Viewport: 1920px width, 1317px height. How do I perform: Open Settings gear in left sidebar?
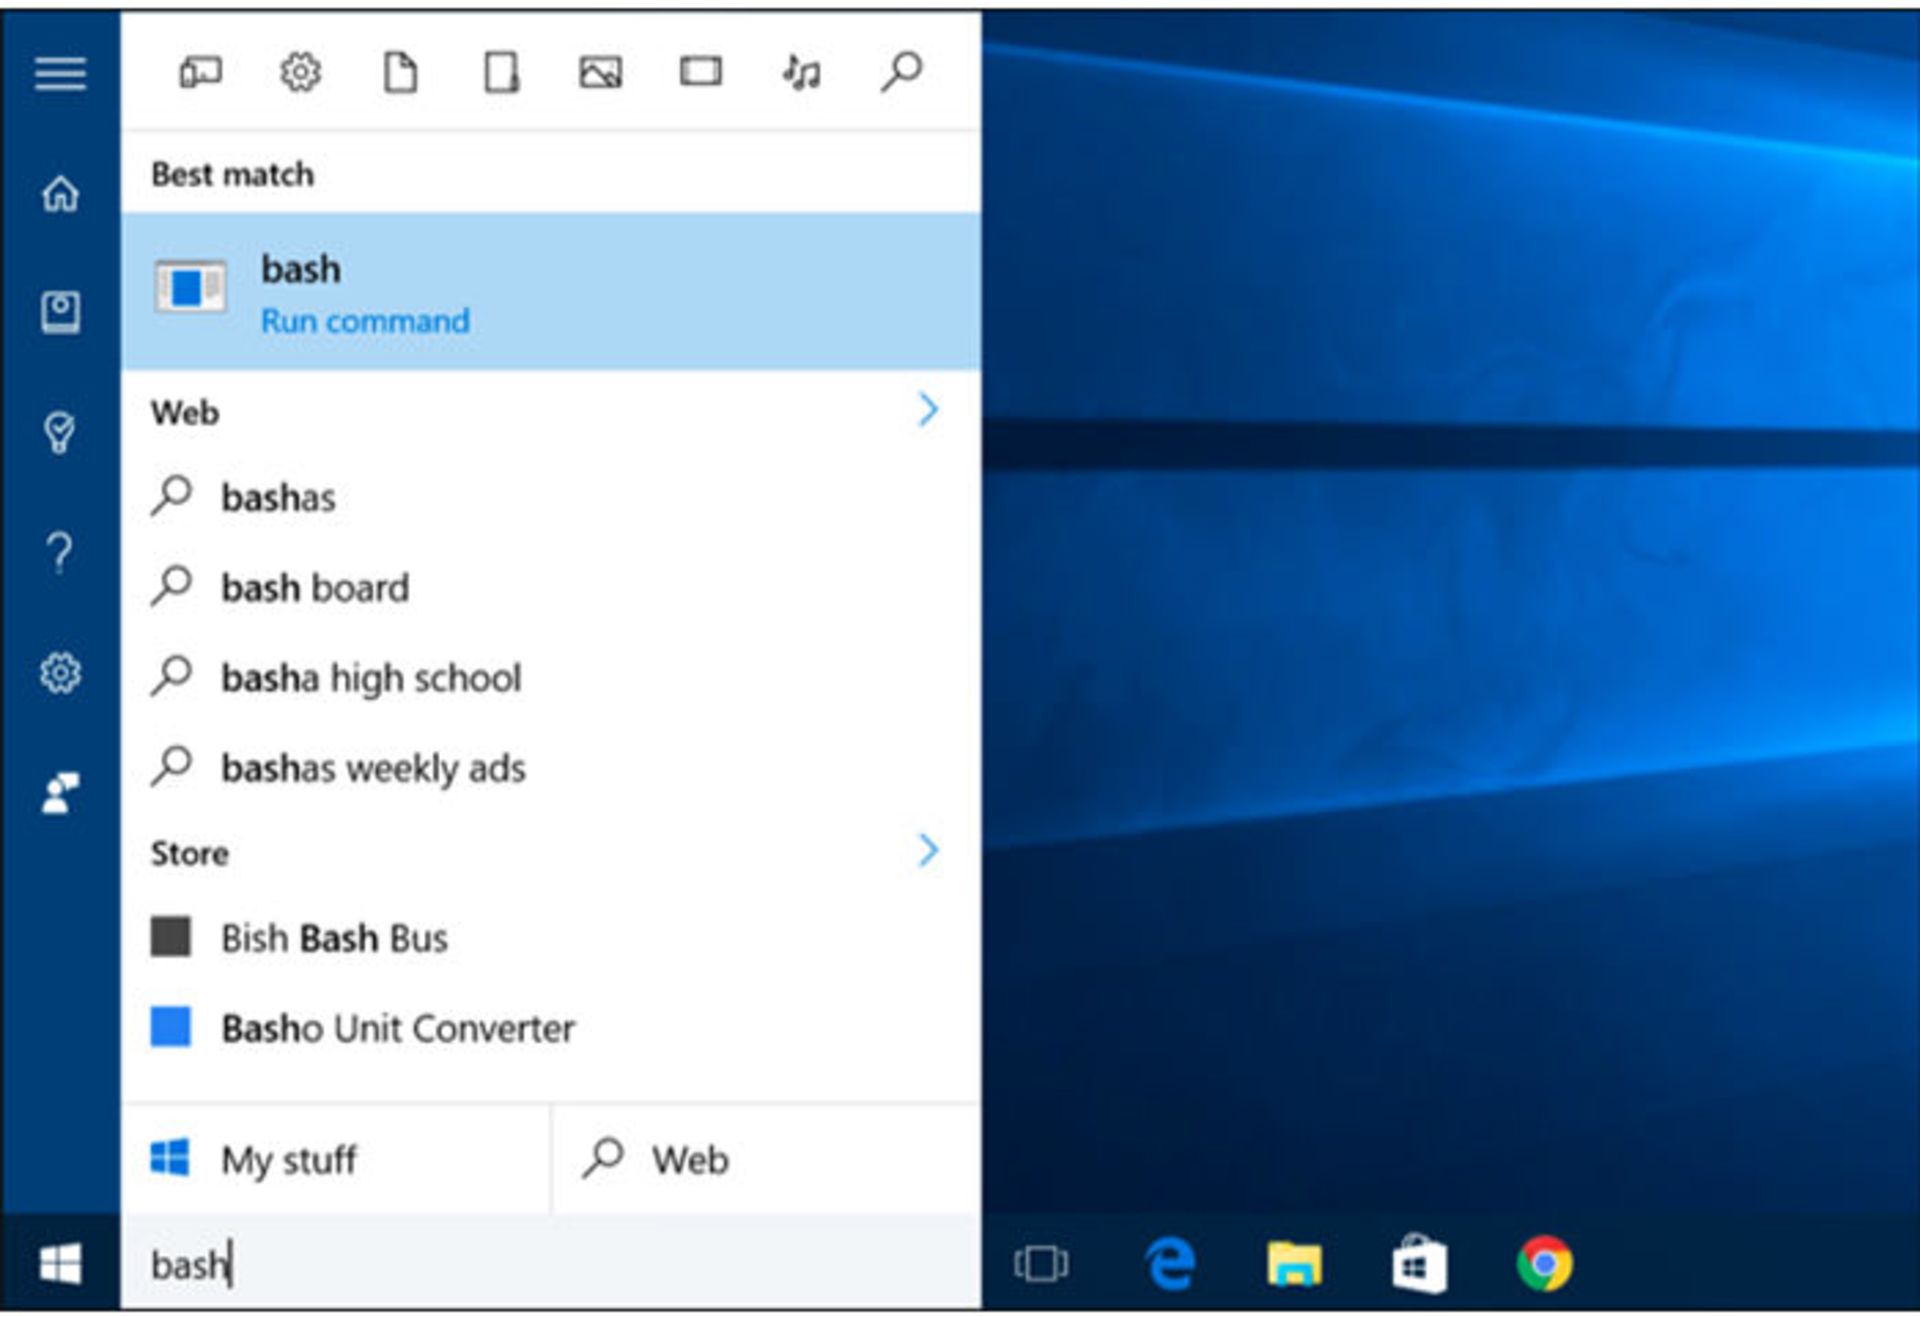click(60, 673)
